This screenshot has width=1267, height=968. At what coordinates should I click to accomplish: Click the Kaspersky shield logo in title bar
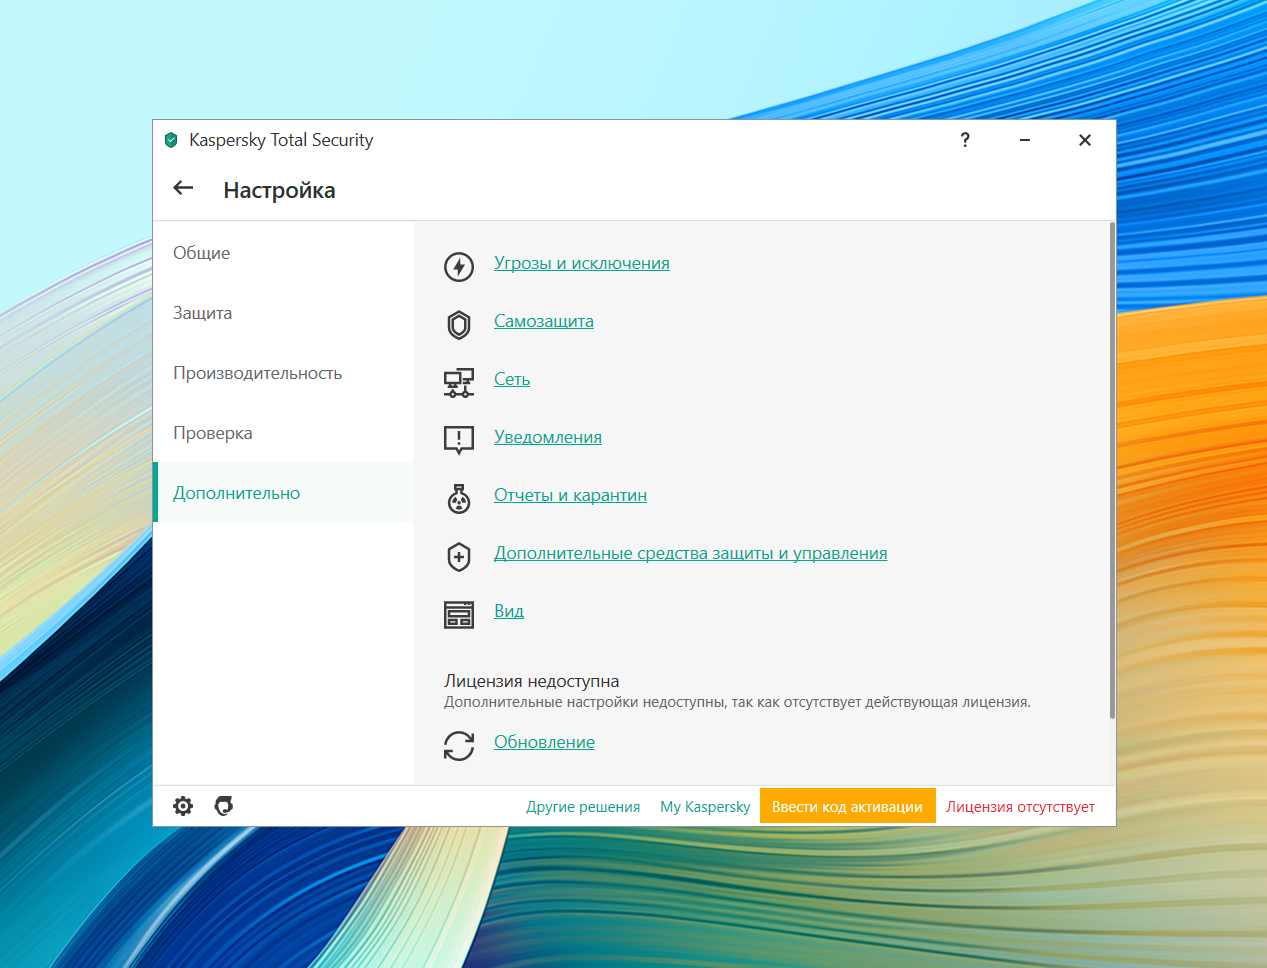pyautogui.click(x=171, y=140)
